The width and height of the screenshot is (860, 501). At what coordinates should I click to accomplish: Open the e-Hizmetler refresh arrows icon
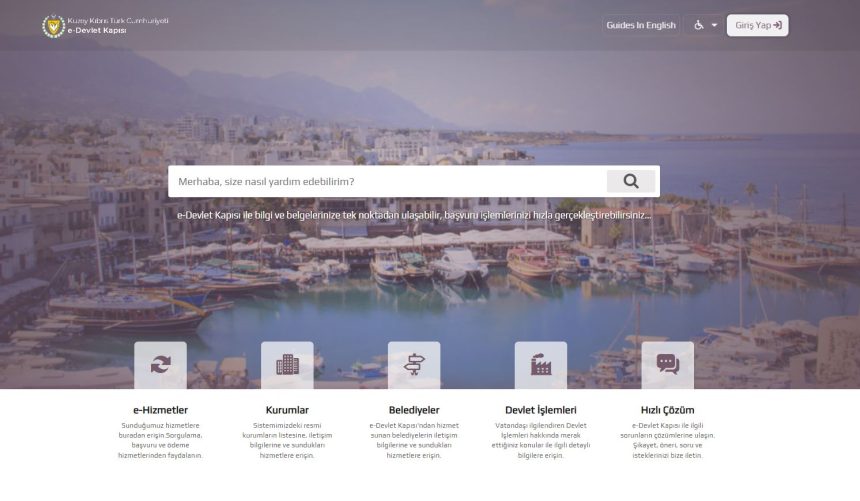click(160, 365)
